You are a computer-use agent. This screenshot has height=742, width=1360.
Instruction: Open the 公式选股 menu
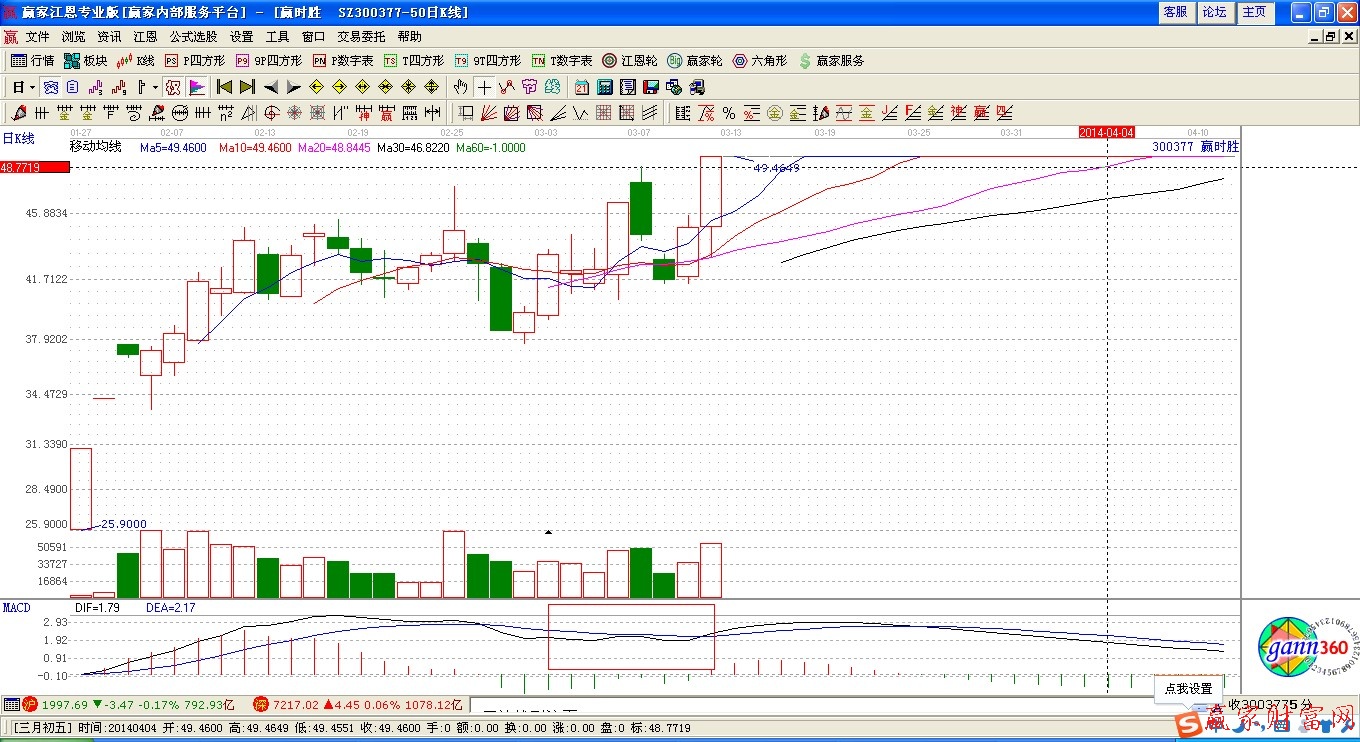193,36
